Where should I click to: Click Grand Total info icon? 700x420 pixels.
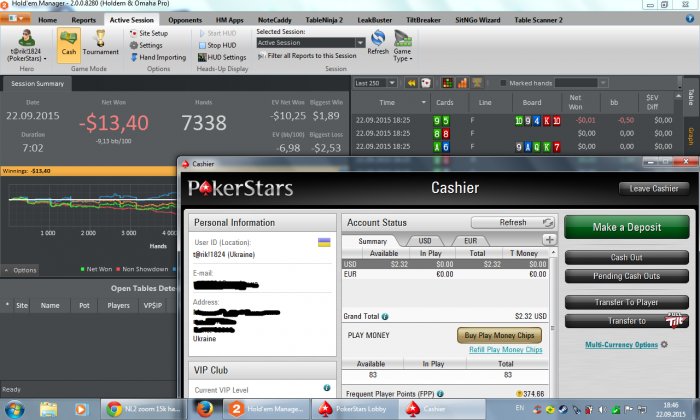tap(385, 316)
